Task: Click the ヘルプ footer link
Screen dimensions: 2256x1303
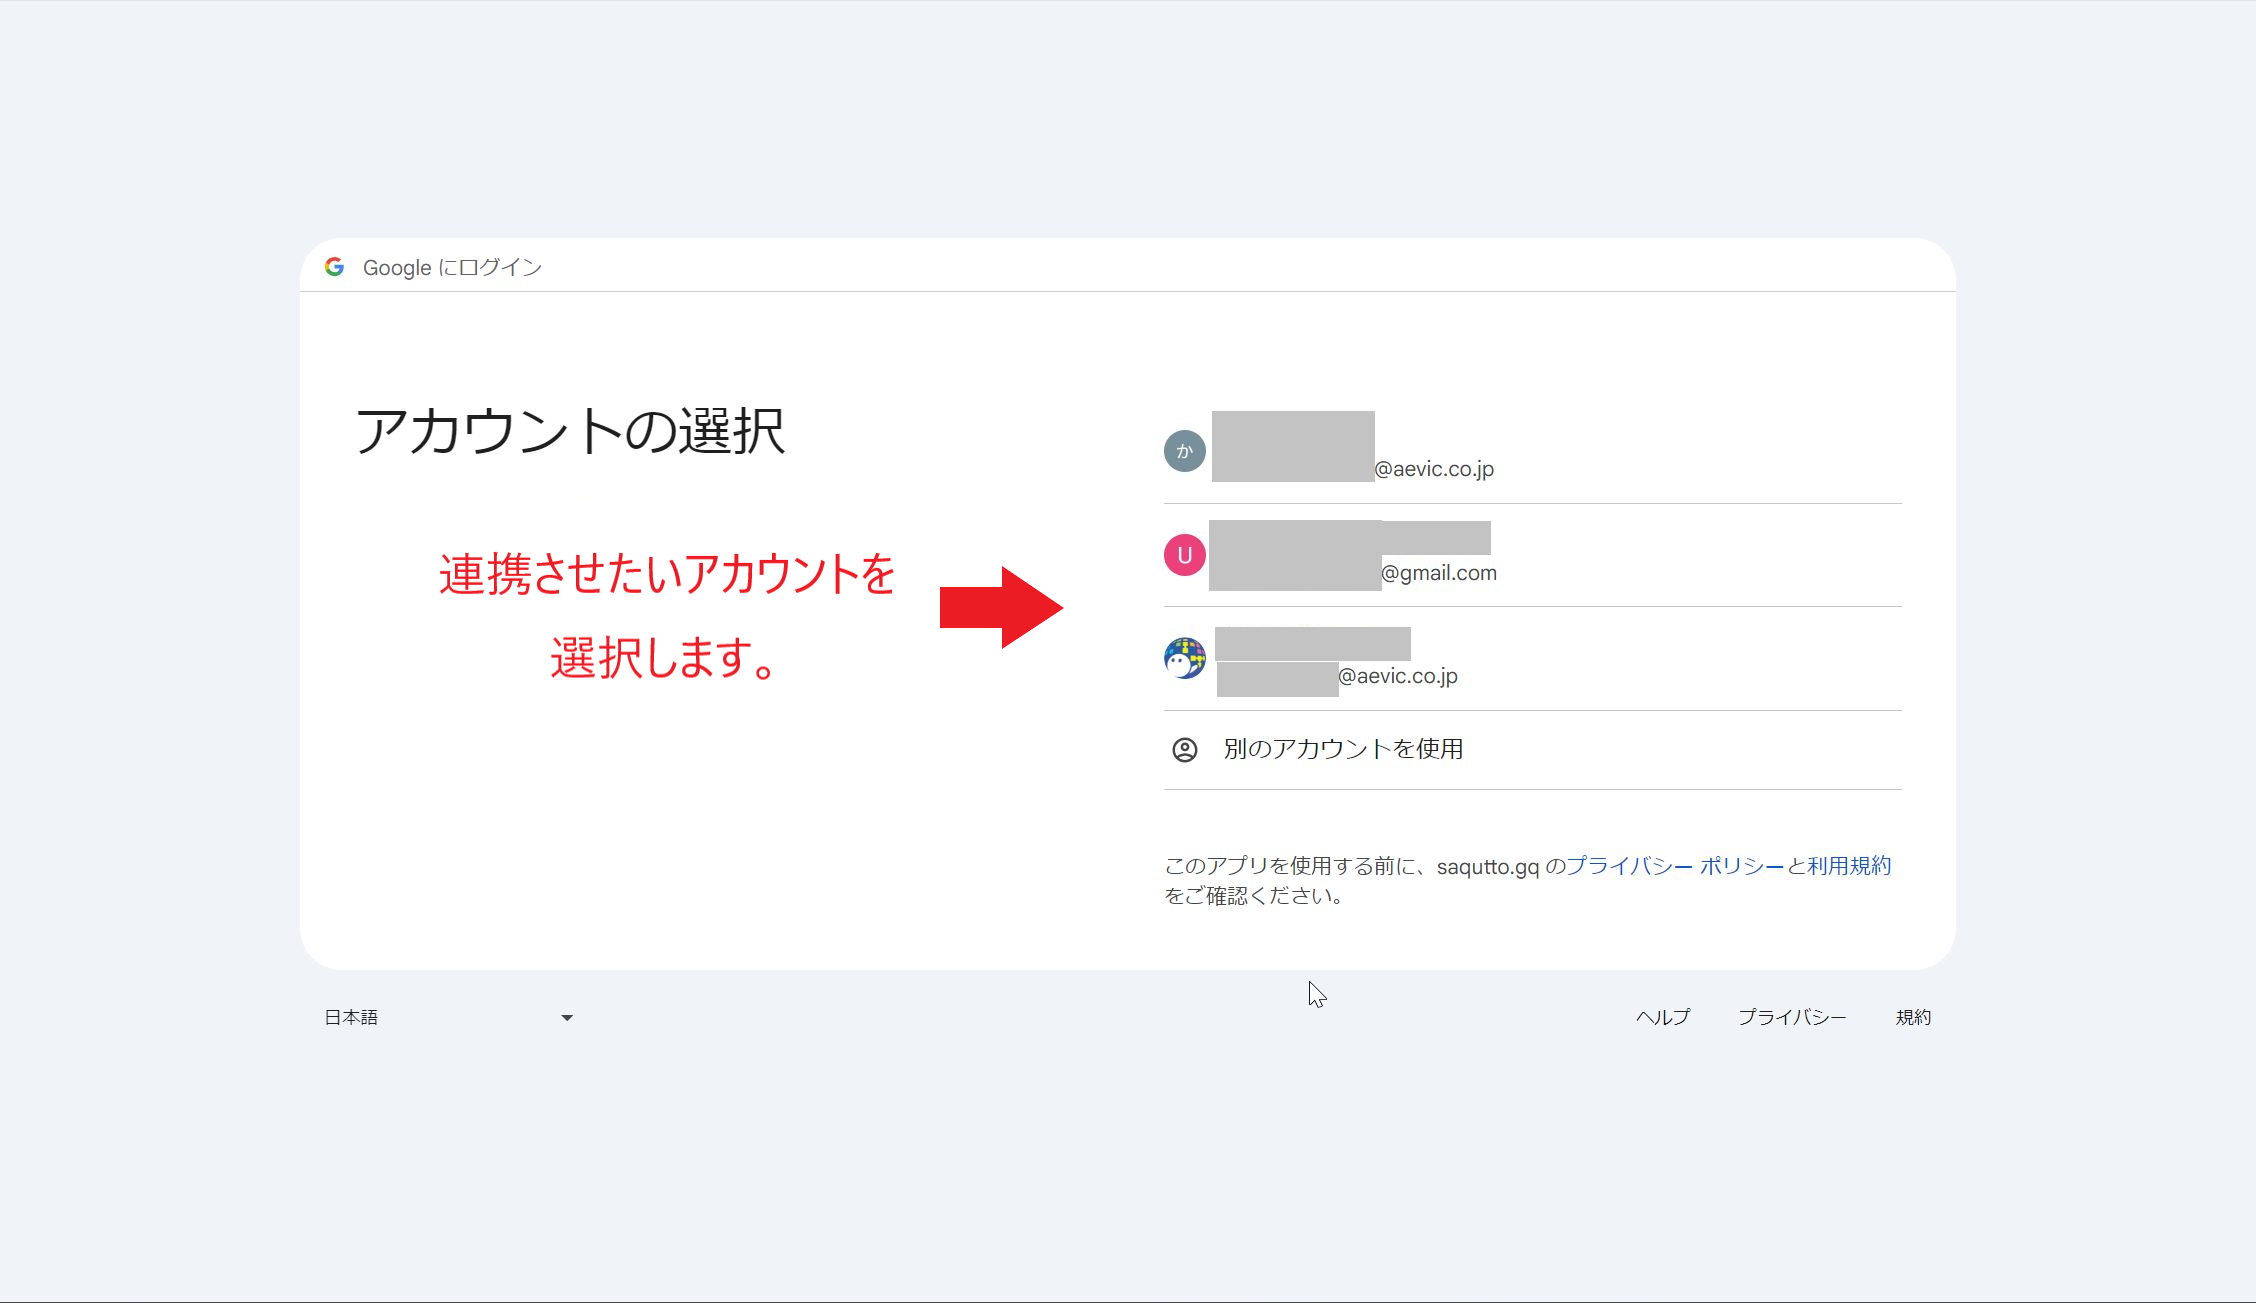Action: pos(1663,1016)
